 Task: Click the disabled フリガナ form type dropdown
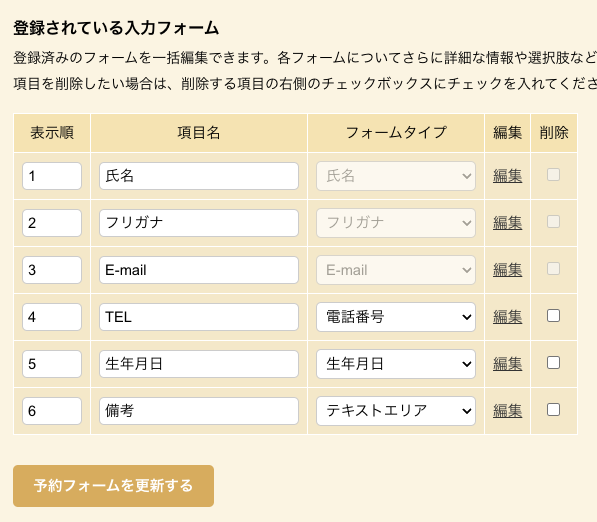point(396,223)
